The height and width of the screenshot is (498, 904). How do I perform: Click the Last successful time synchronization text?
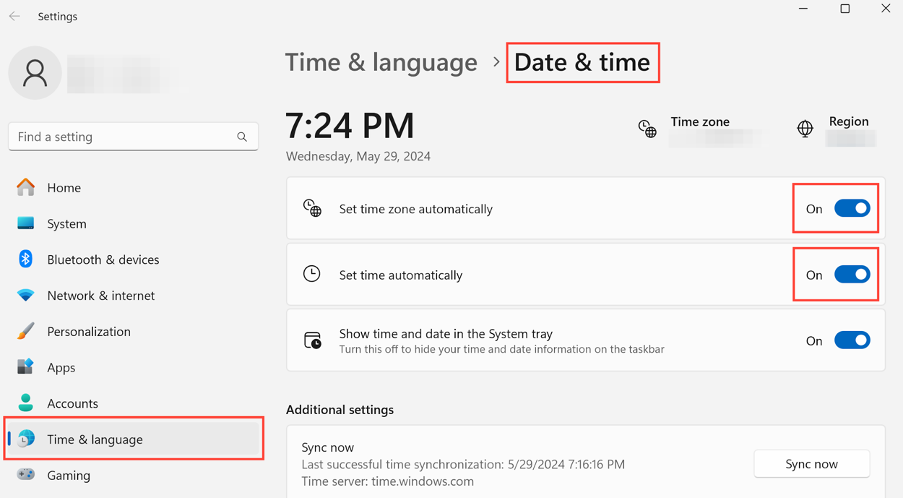tap(463, 464)
